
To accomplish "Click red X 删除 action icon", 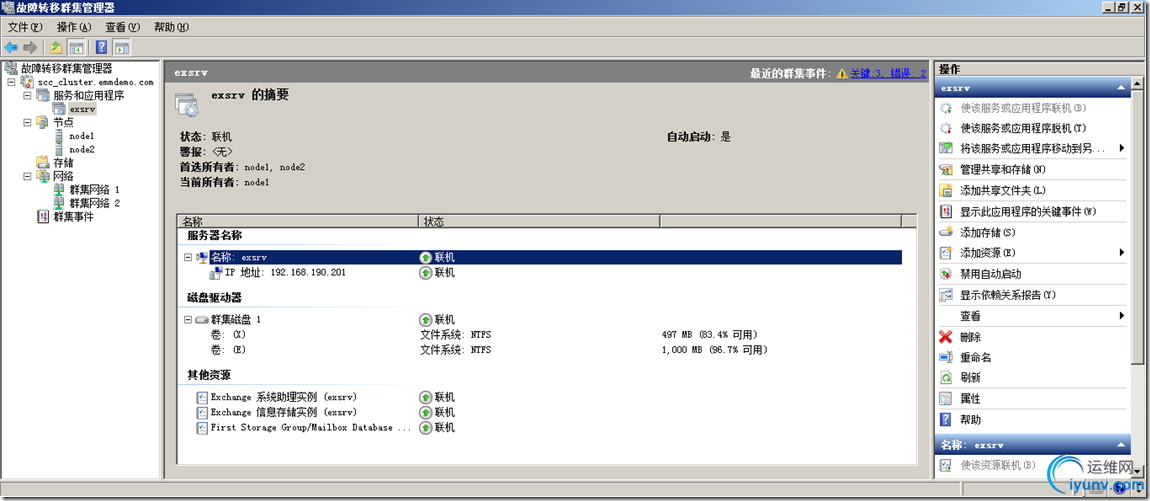I will click(x=946, y=337).
